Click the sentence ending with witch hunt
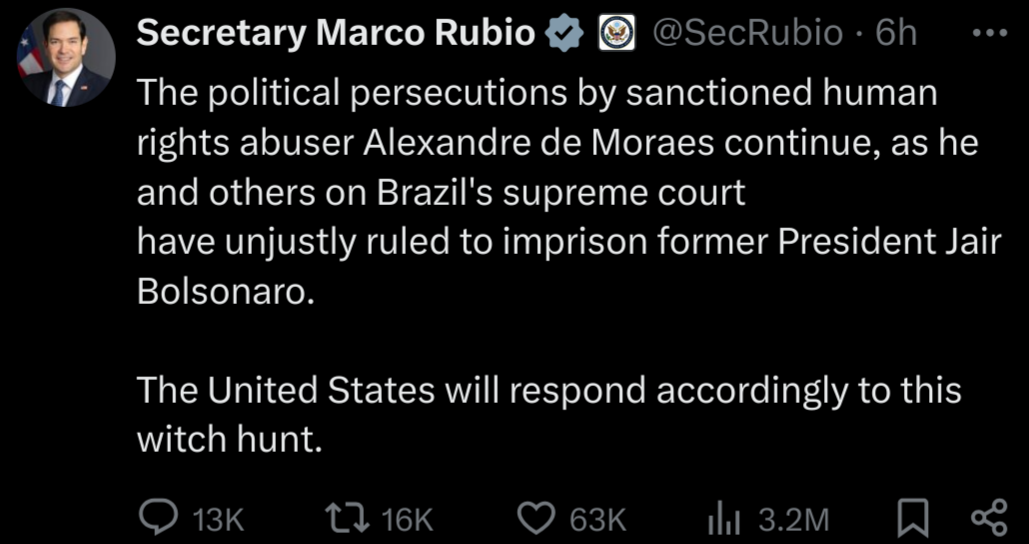 click(549, 415)
